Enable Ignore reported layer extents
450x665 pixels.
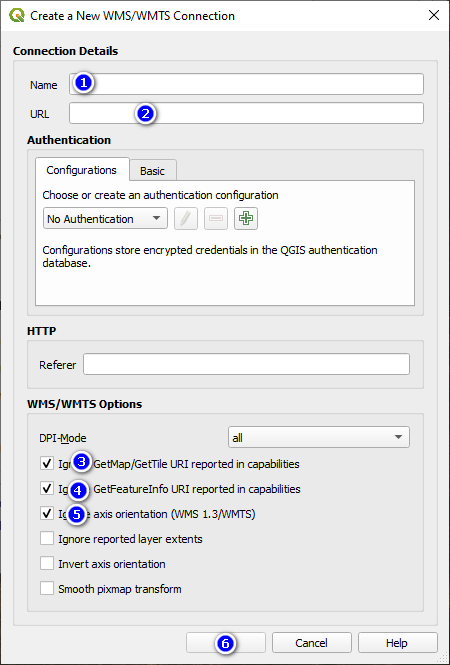(47, 539)
